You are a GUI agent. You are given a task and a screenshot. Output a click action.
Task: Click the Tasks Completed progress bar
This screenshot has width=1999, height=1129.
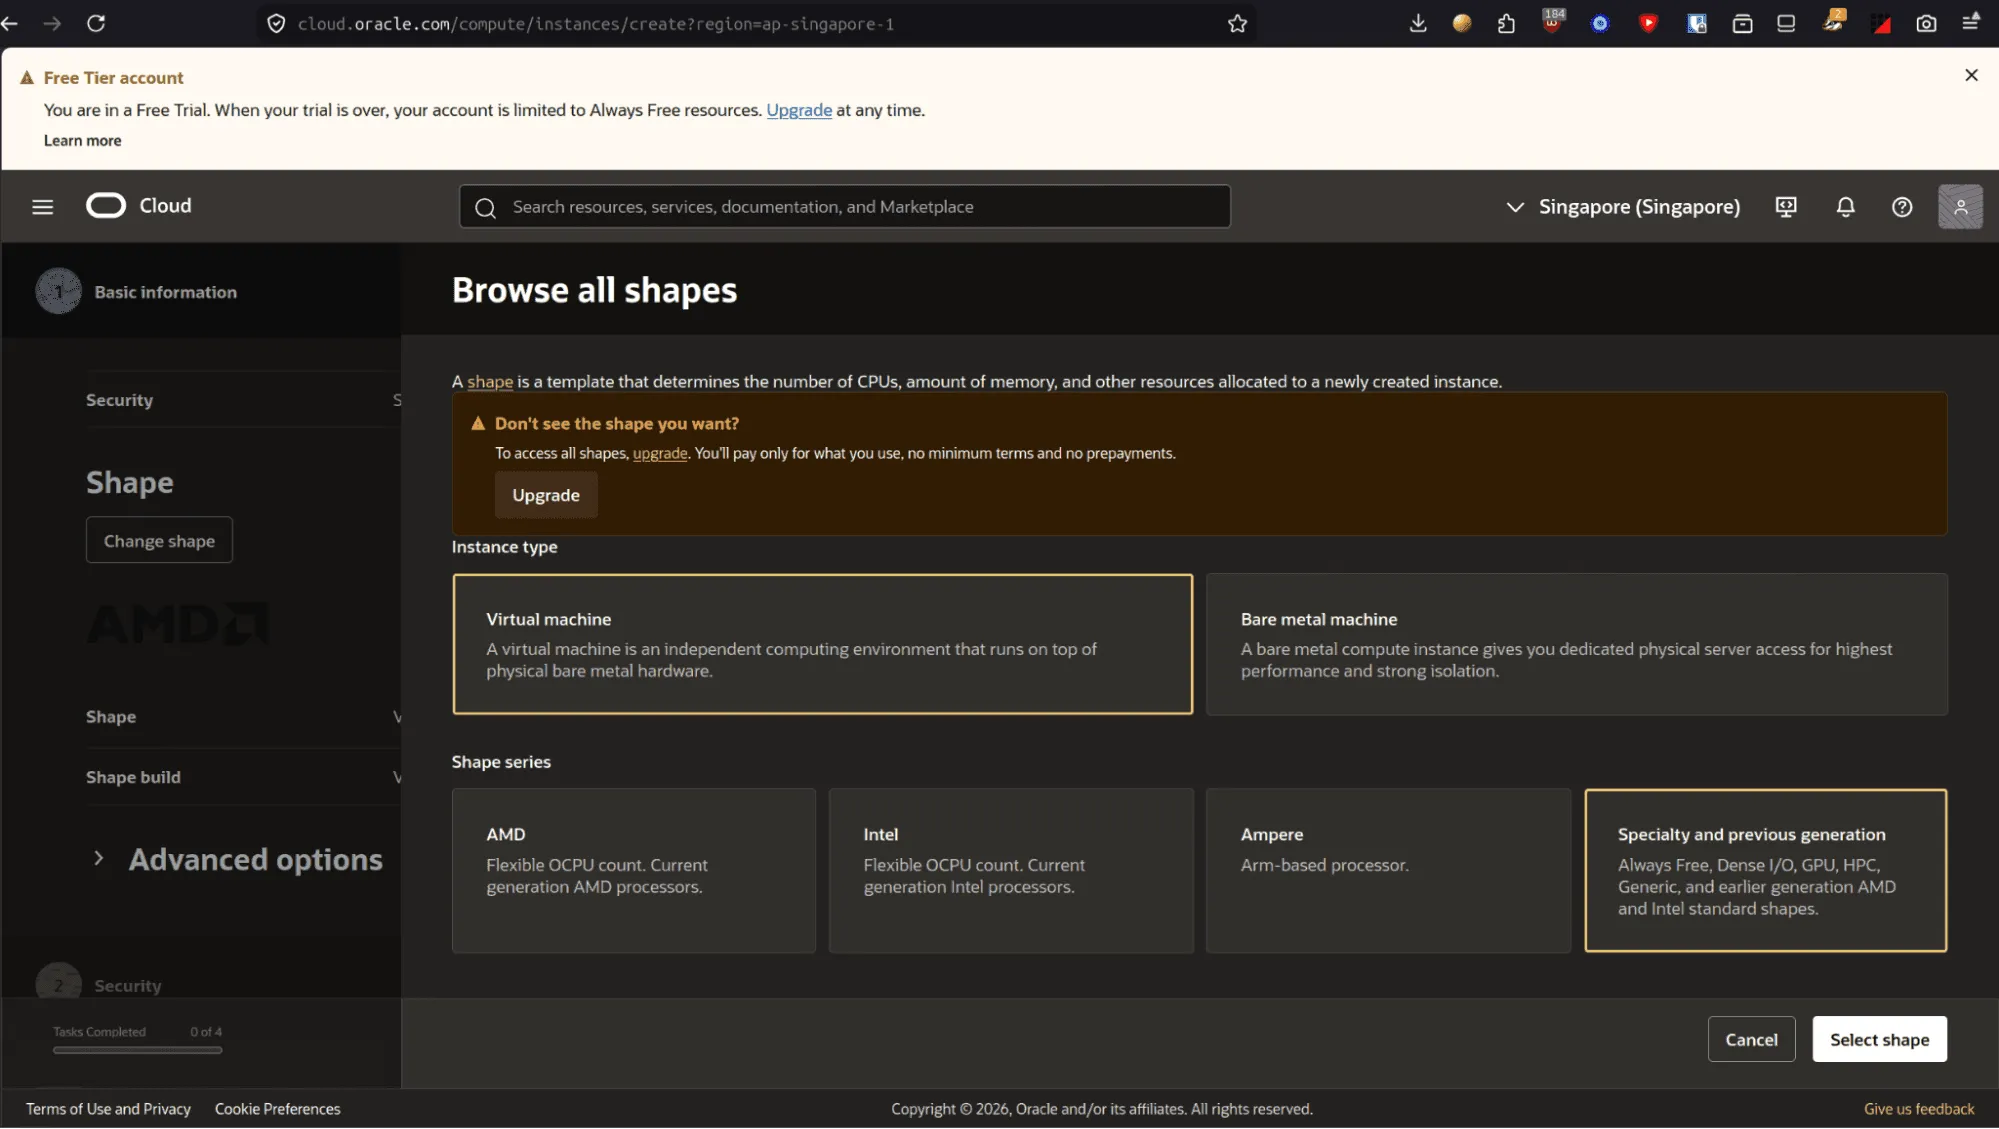138,1050
